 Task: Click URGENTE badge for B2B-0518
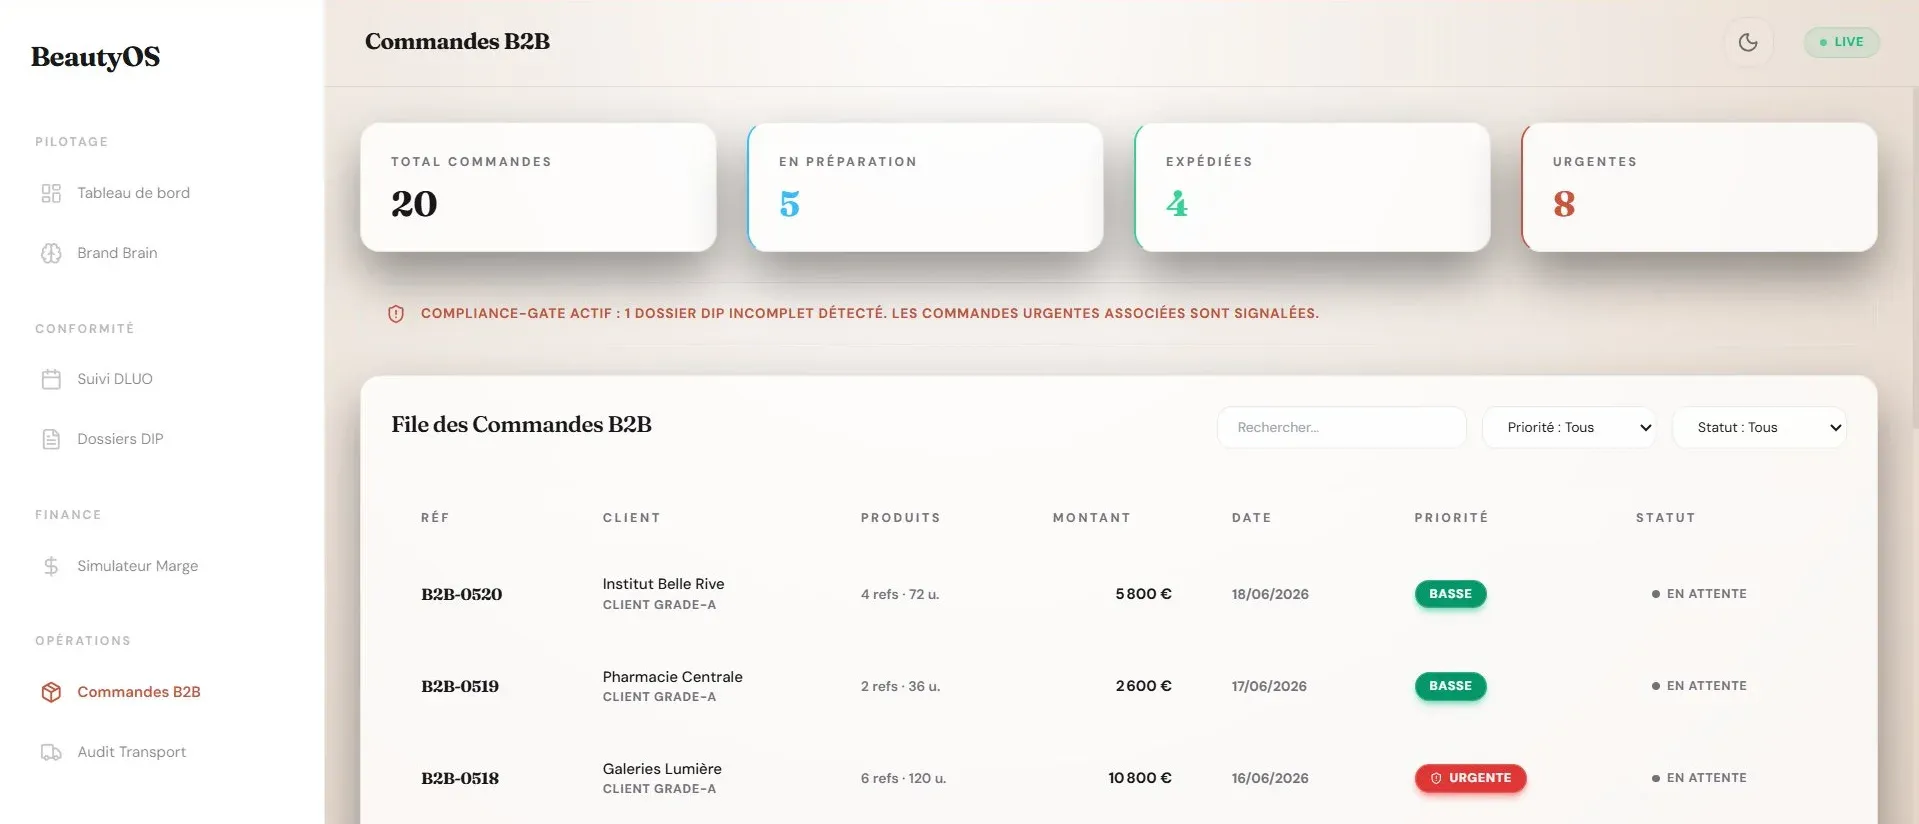[1470, 778]
